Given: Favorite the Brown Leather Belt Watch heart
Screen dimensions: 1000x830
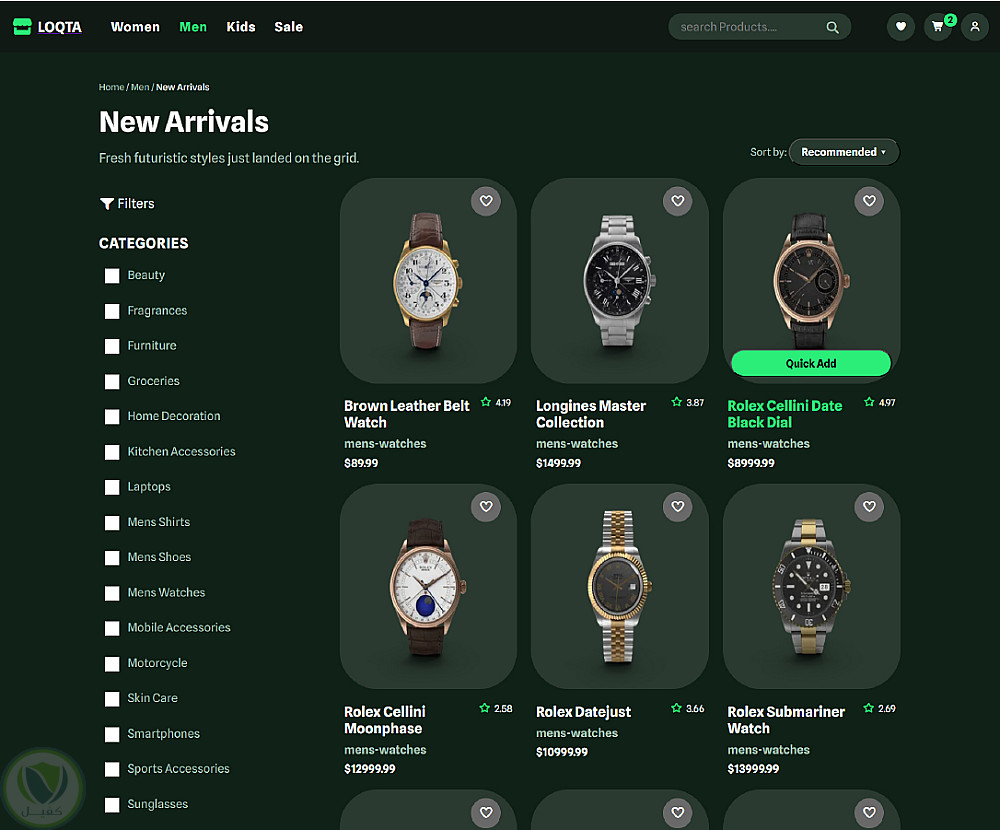Looking at the screenshot, I should (486, 201).
